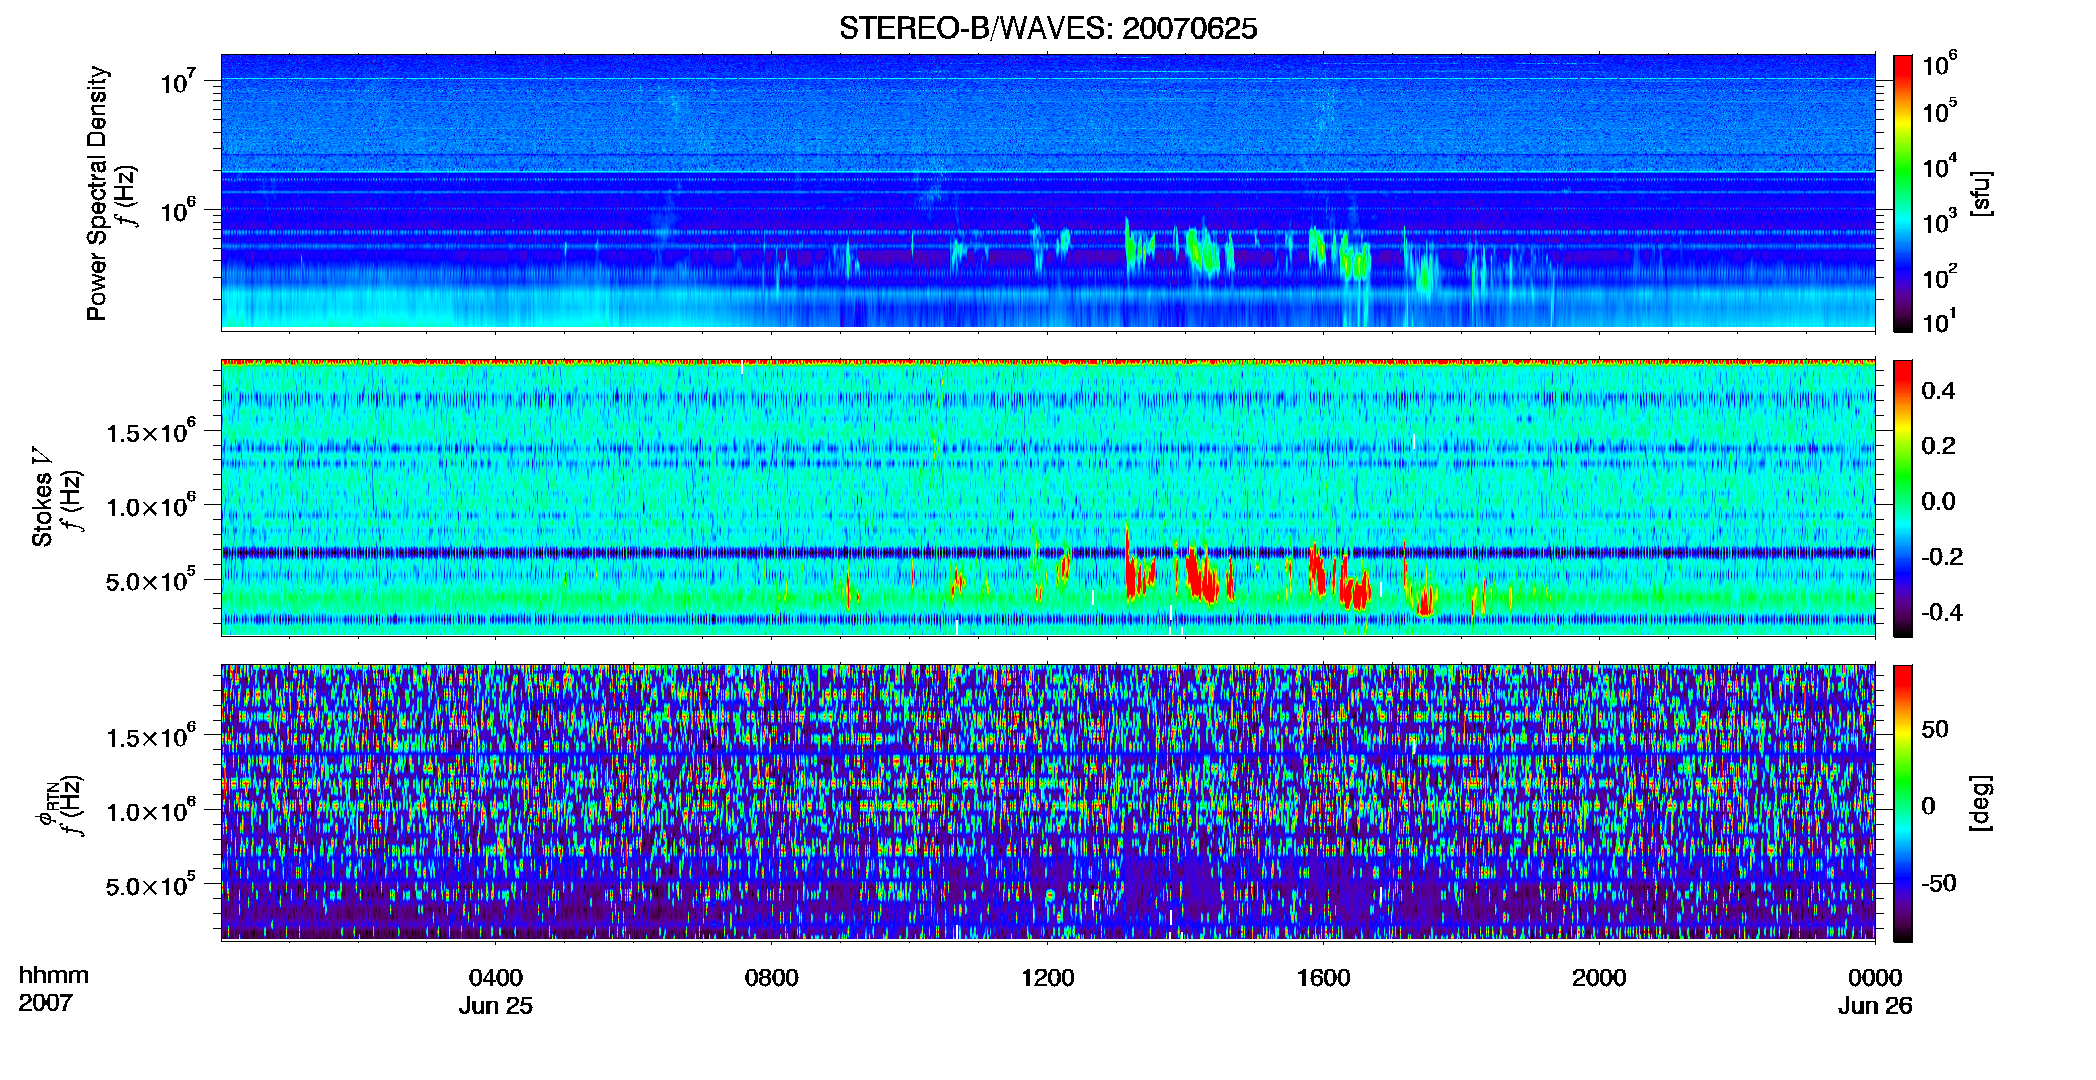Click the degrees color bar beside the bottom panel
The height and width of the screenshot is (1080, 2096).
[1903, 804]
